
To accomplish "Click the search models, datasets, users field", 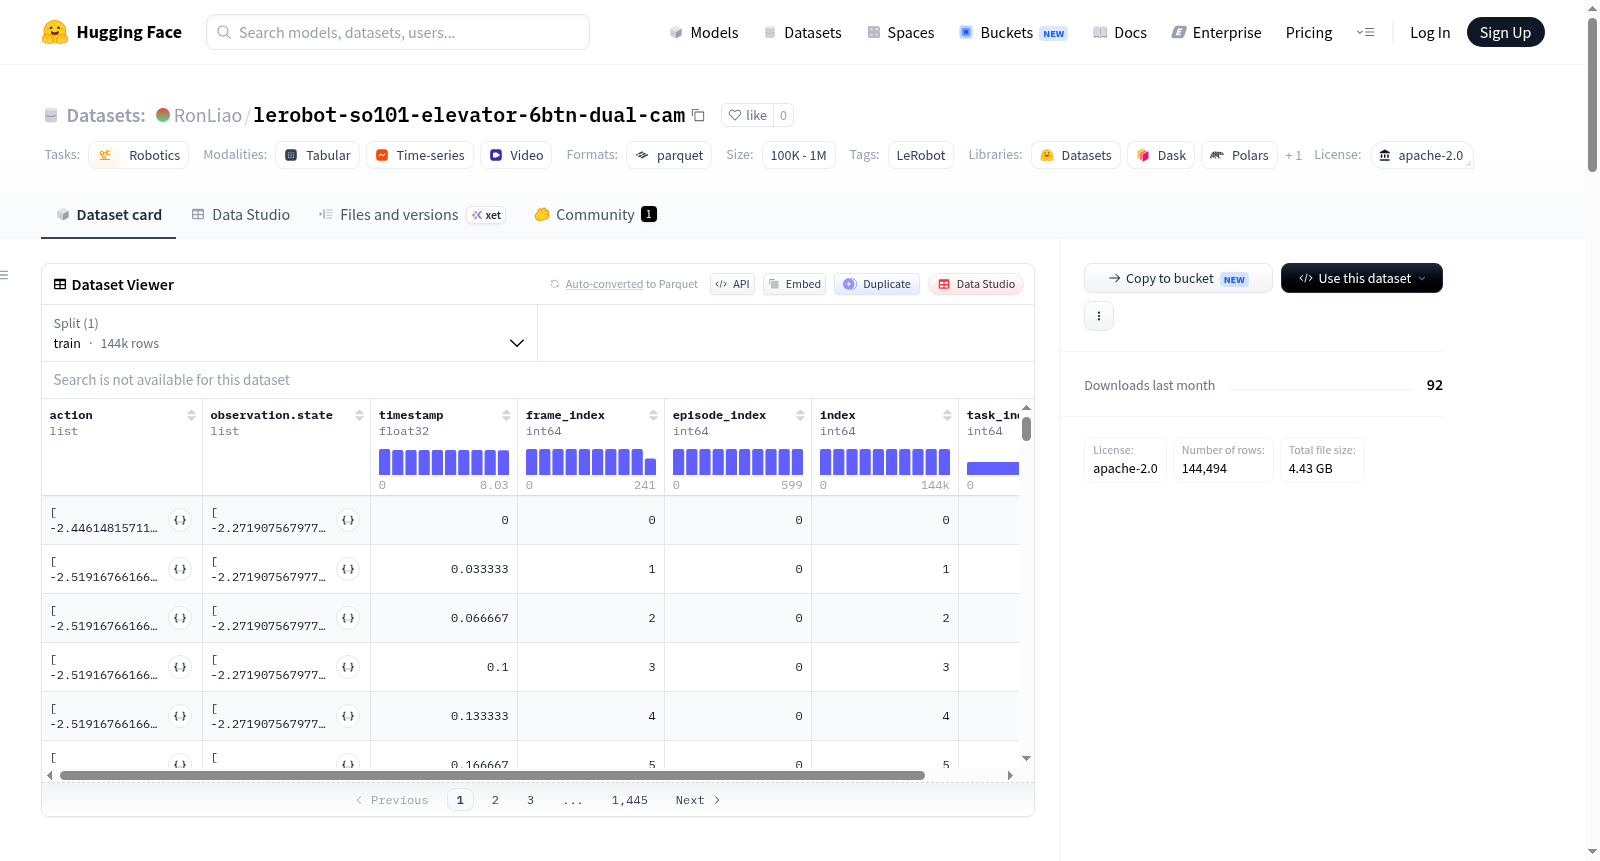I will pos(398,32).
